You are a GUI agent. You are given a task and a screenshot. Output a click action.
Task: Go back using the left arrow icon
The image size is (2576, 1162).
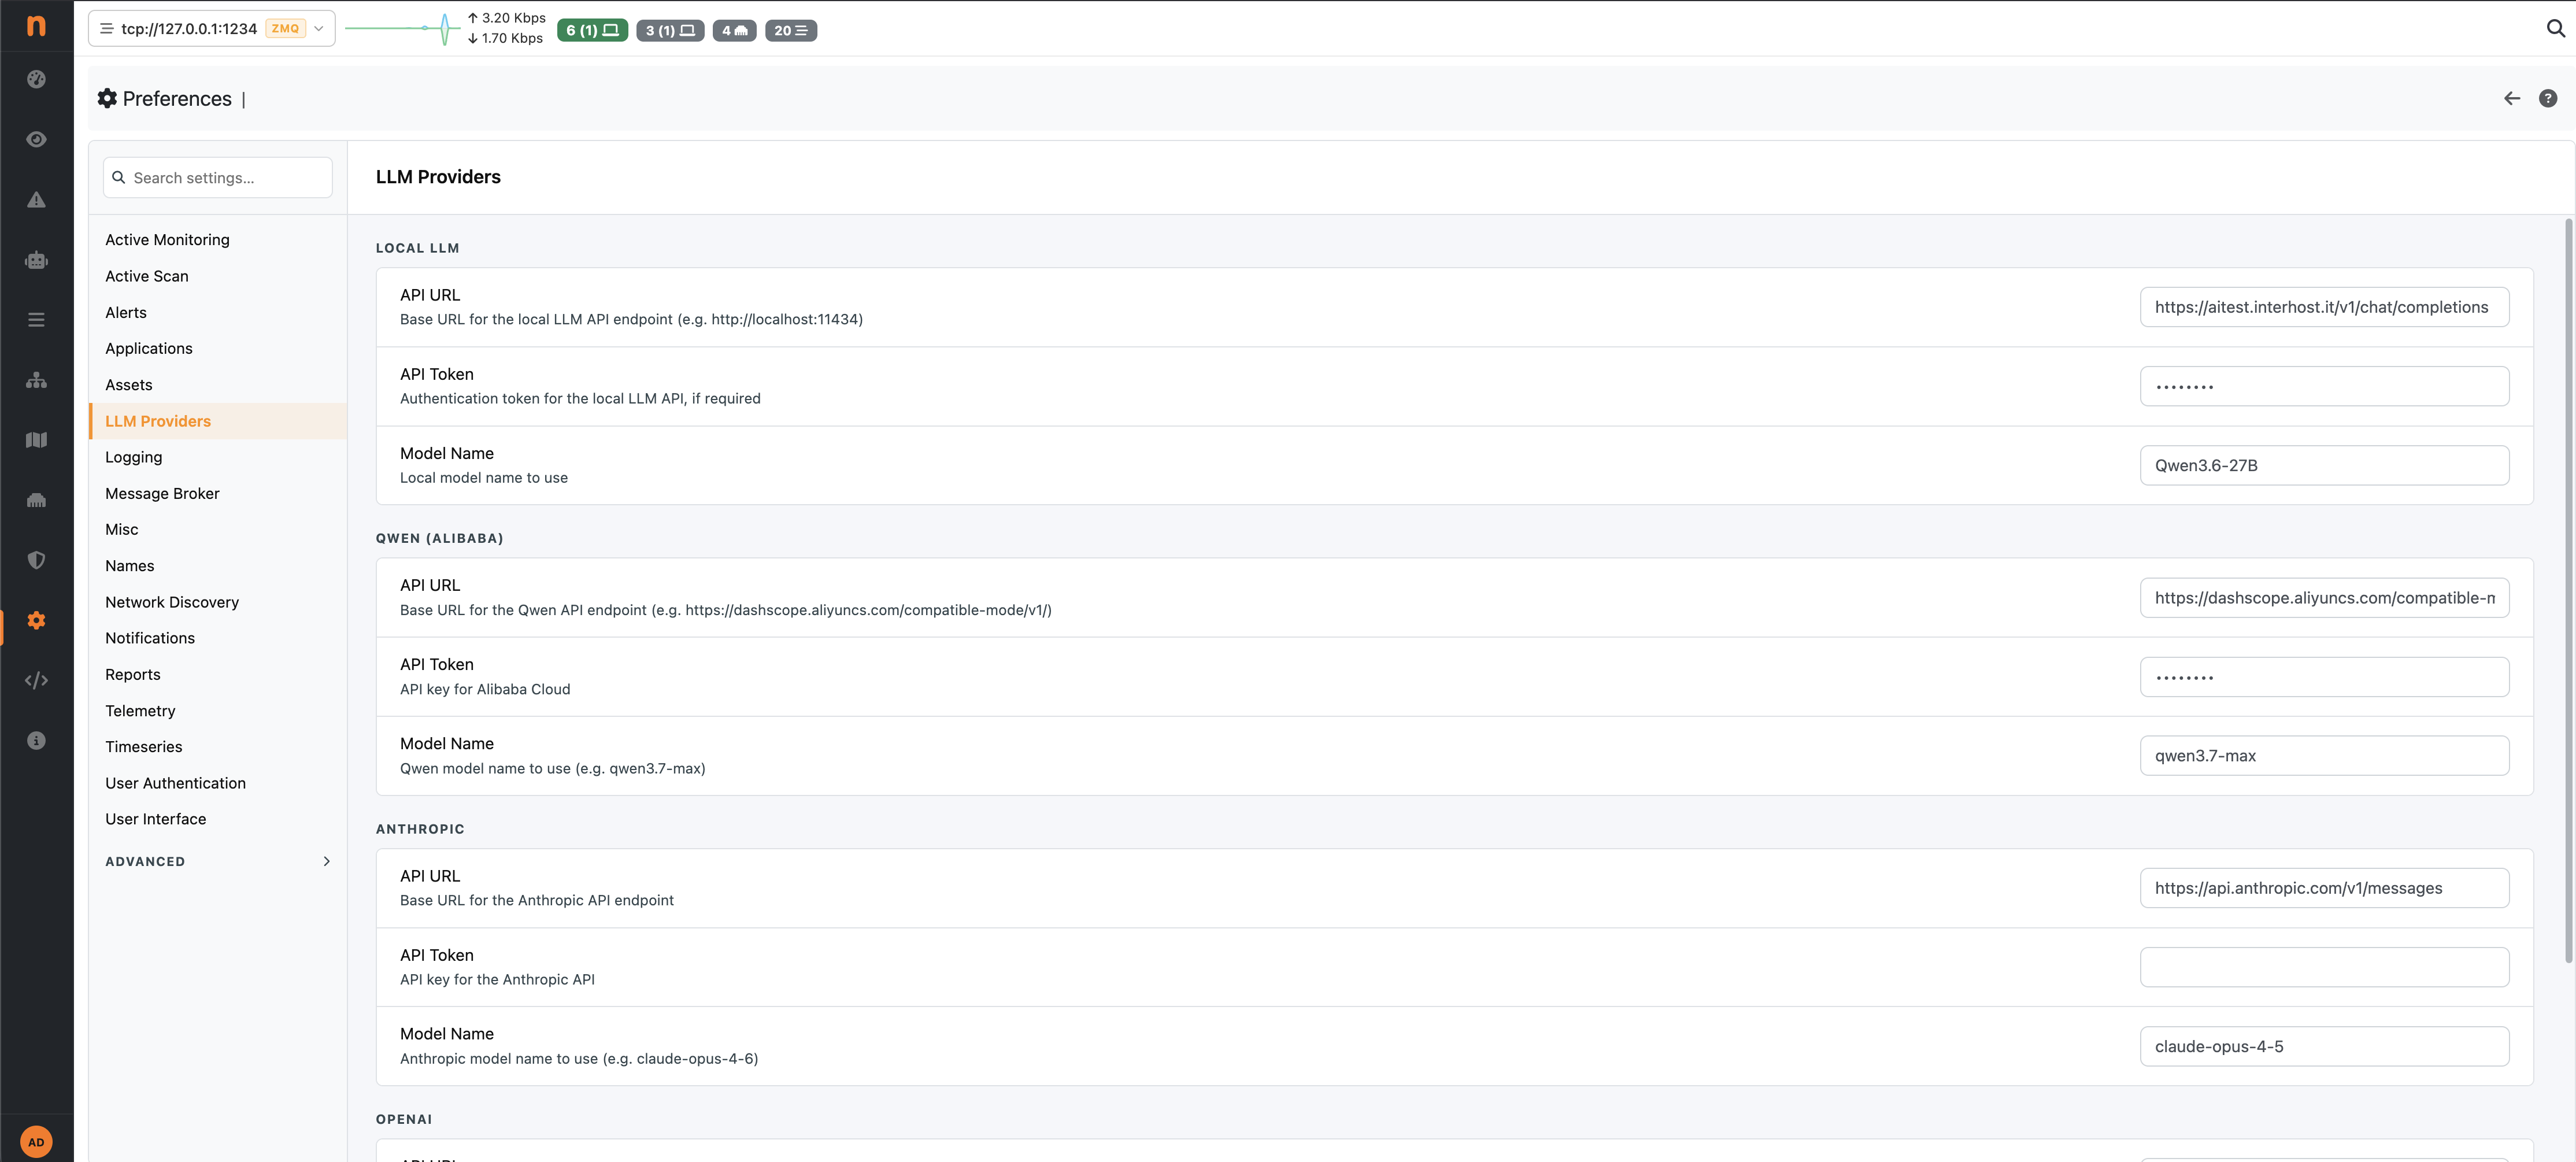[x=2511, y=98]
